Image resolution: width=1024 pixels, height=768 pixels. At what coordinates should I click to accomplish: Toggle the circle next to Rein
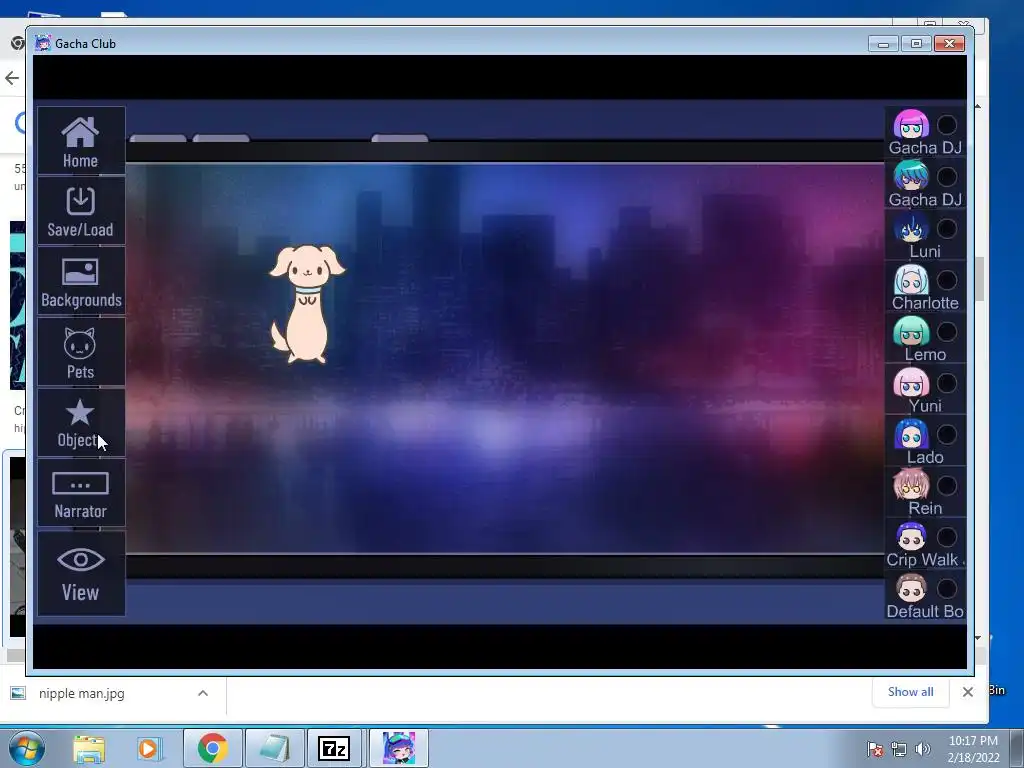coord(947,486)
